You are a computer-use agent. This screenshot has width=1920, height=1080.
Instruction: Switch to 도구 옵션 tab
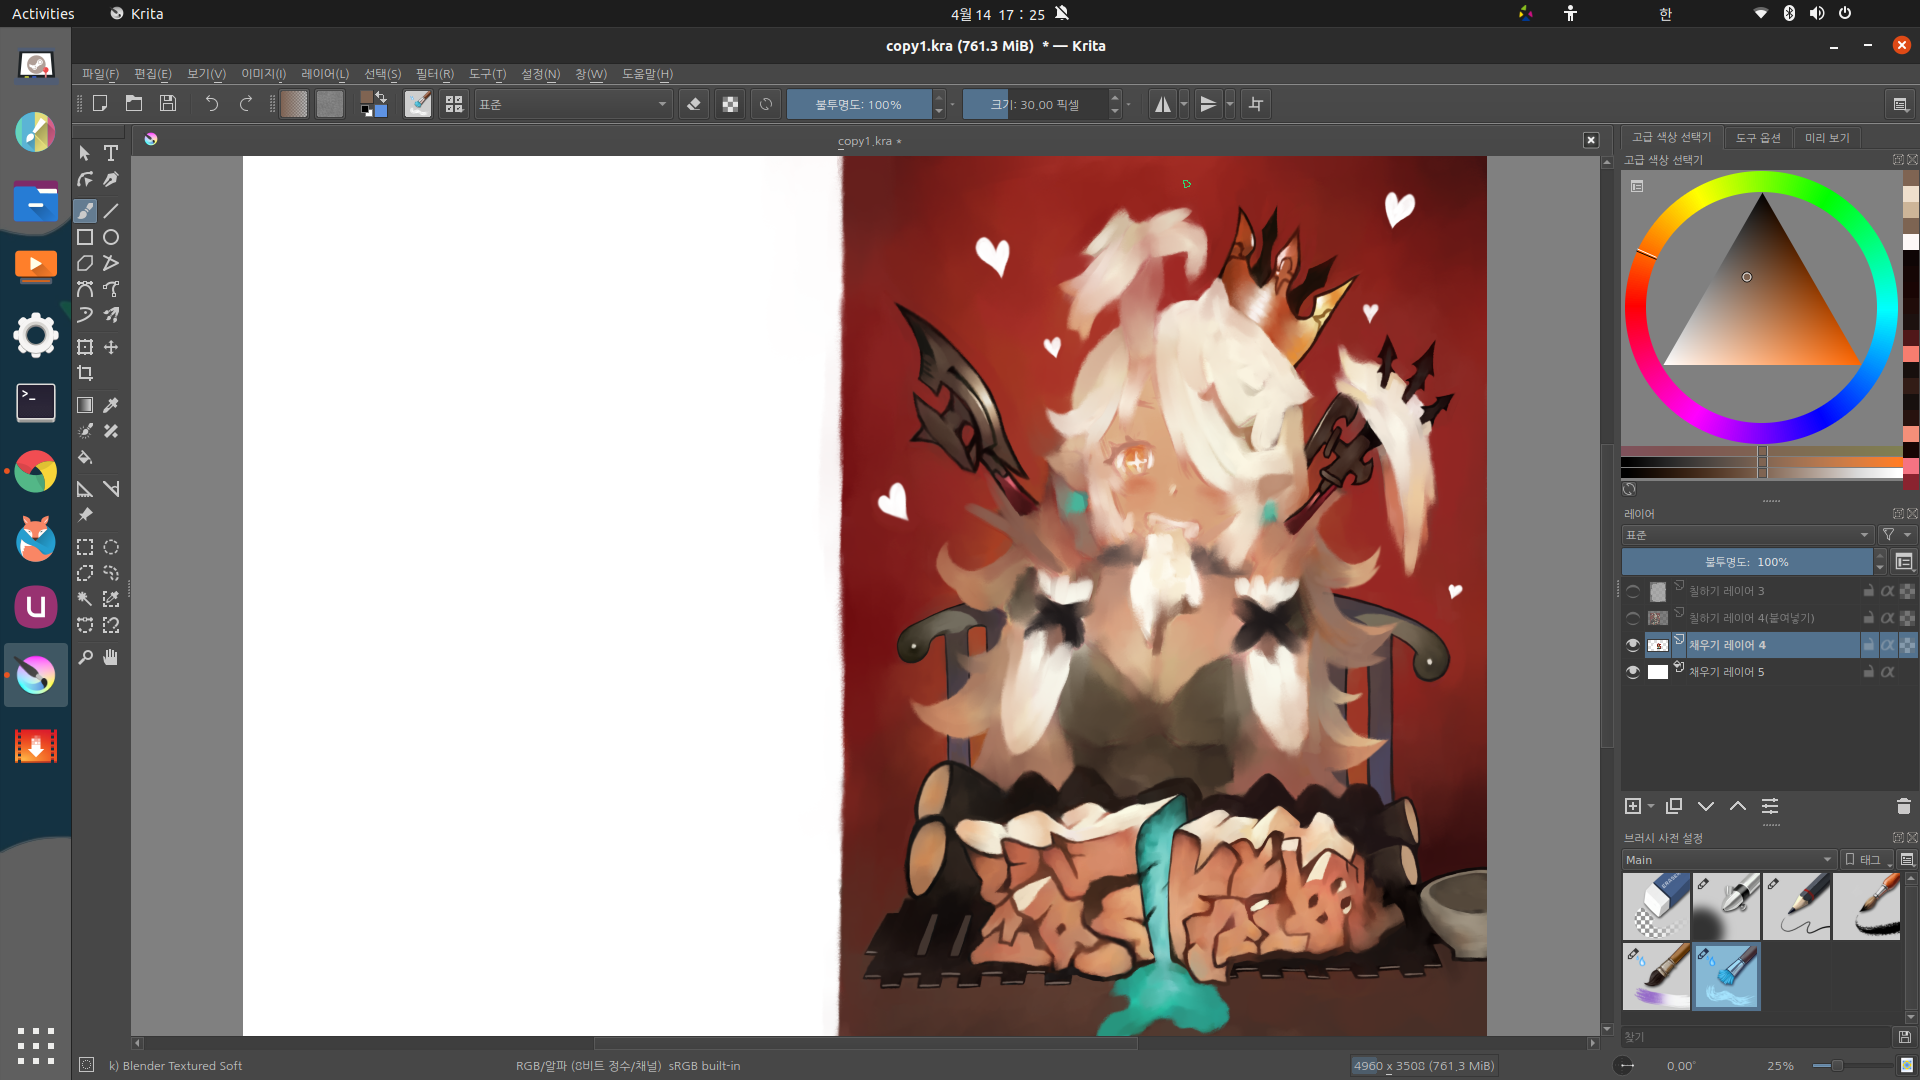click(1758, 138)
